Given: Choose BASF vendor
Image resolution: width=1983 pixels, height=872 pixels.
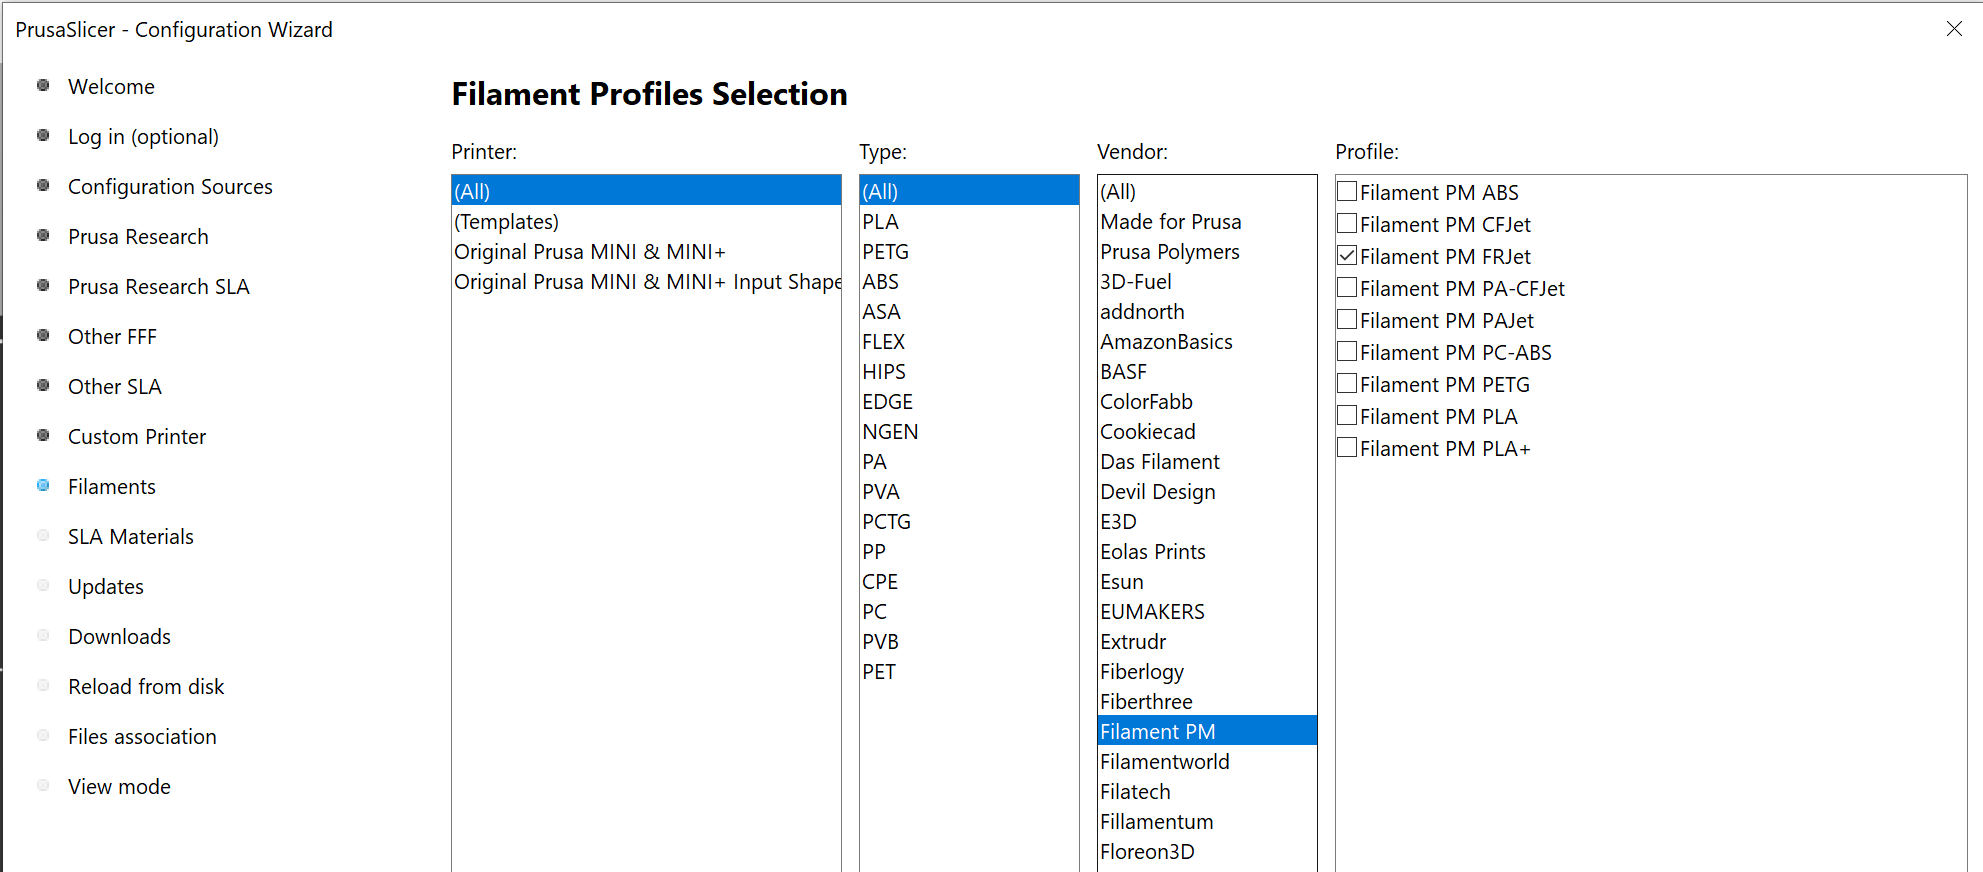Looking at the screenshot, I should click(1207, 371).
